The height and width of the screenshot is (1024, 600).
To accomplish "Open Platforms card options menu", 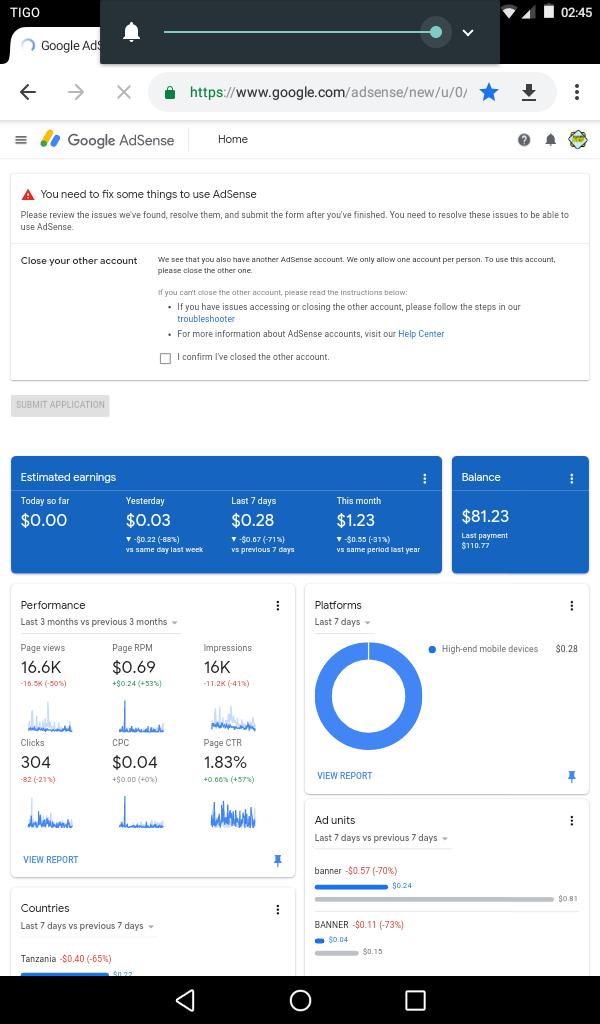I will [x=571, y=605].
